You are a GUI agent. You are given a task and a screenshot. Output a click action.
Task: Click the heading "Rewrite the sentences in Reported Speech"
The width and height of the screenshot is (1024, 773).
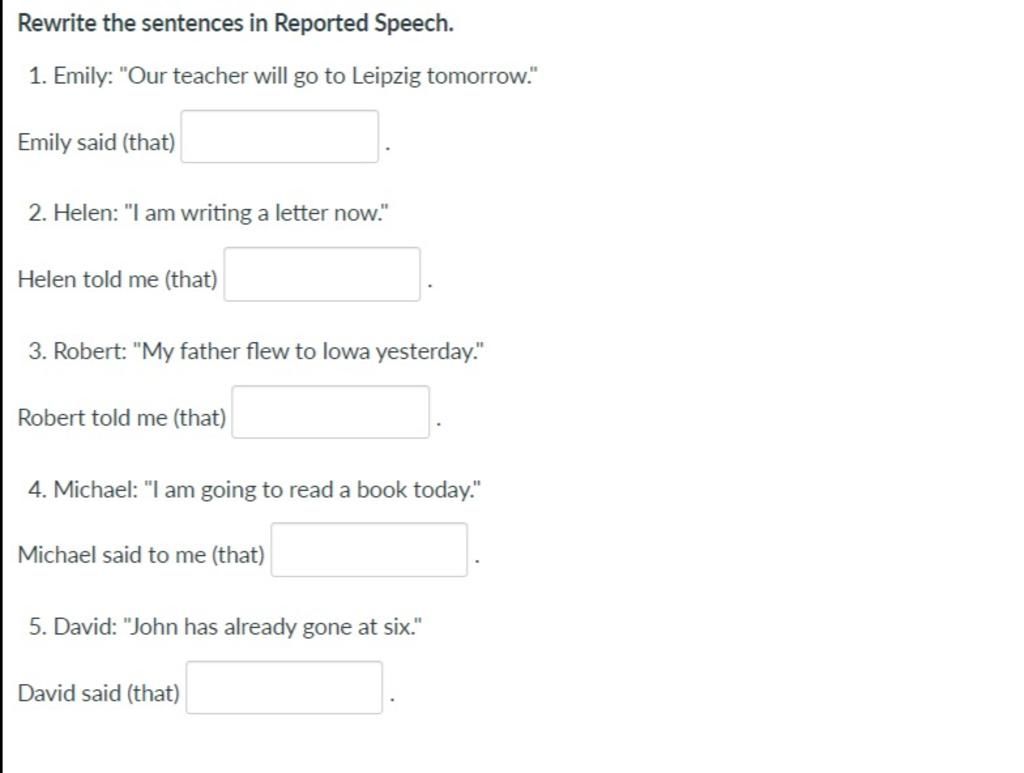pos(235,23)
